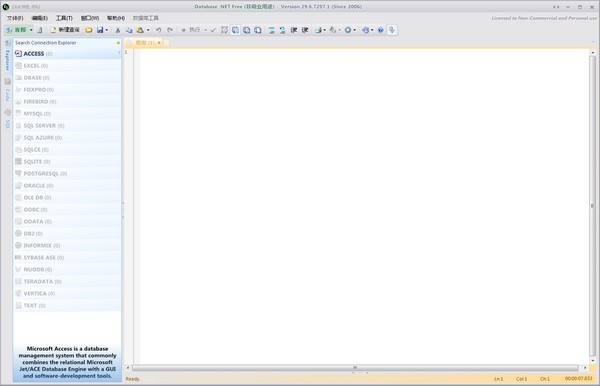Viewport: 600px width, 386px height.
Task: Click the blue help question mark icon
Action: [x=380, y=30]
